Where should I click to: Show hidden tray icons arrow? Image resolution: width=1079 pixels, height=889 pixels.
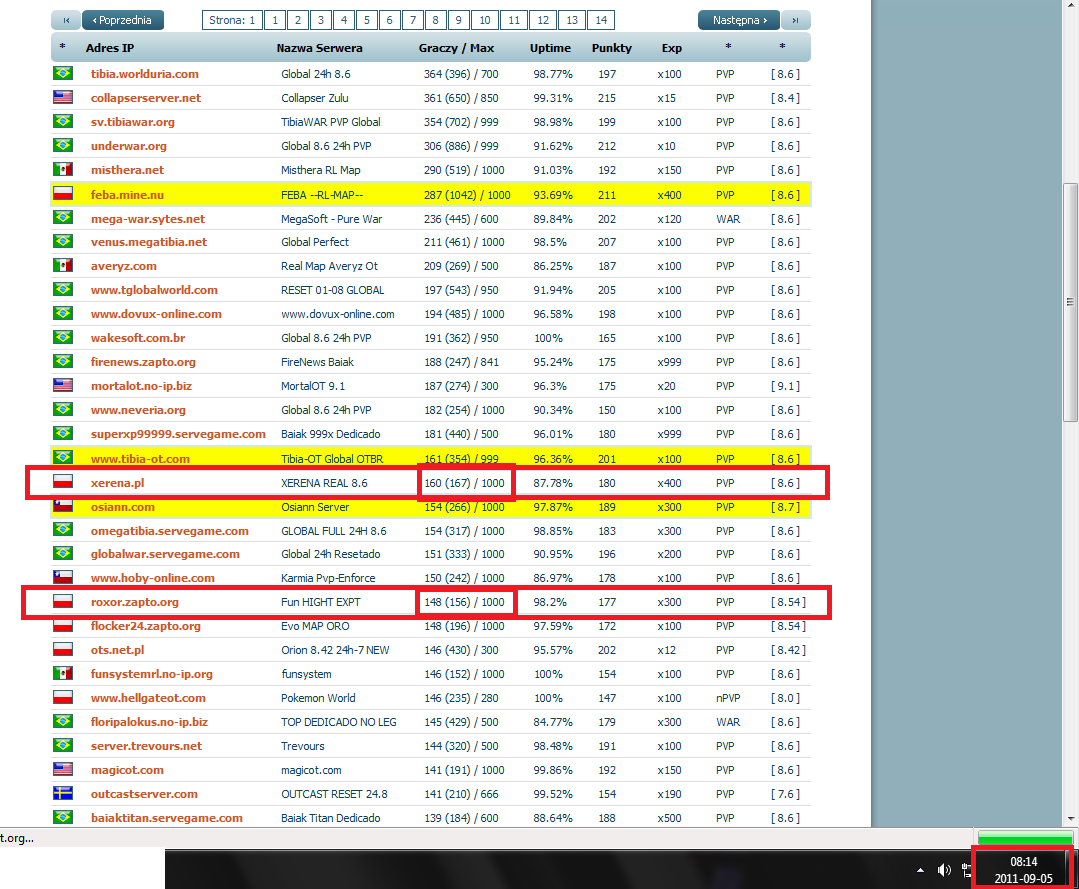pos(920,870)
